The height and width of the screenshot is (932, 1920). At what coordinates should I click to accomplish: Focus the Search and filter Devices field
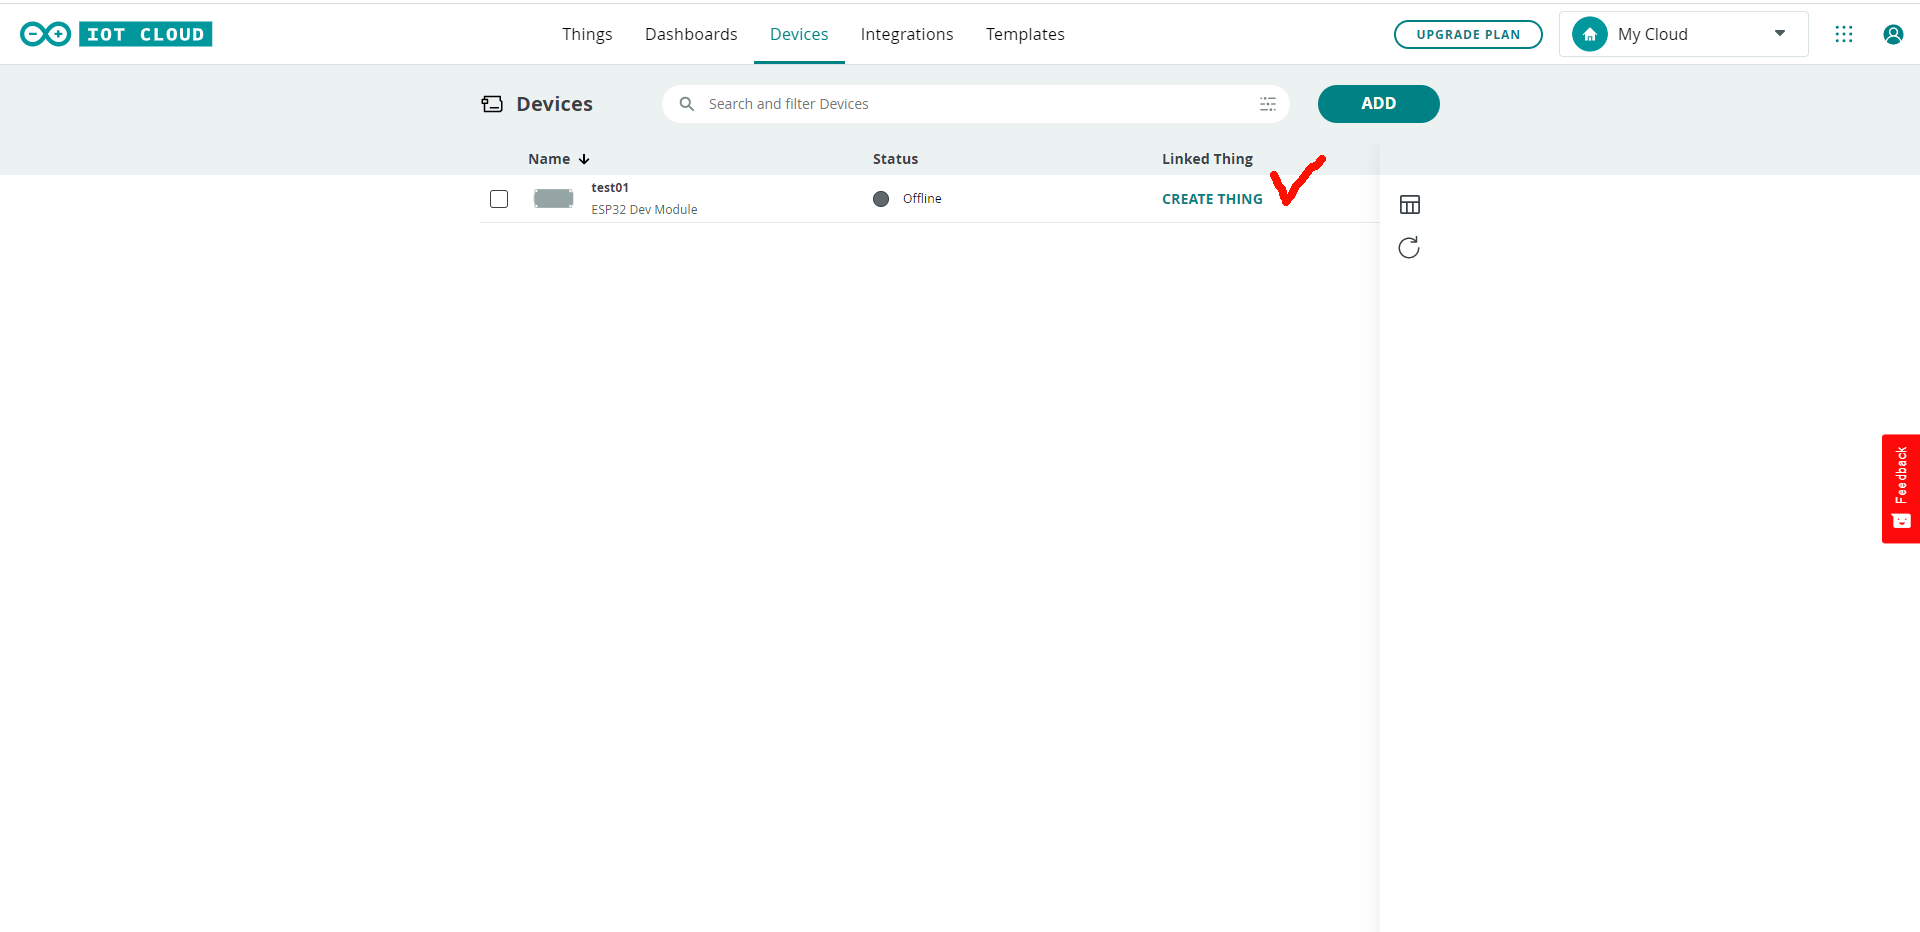pos(975,104)
